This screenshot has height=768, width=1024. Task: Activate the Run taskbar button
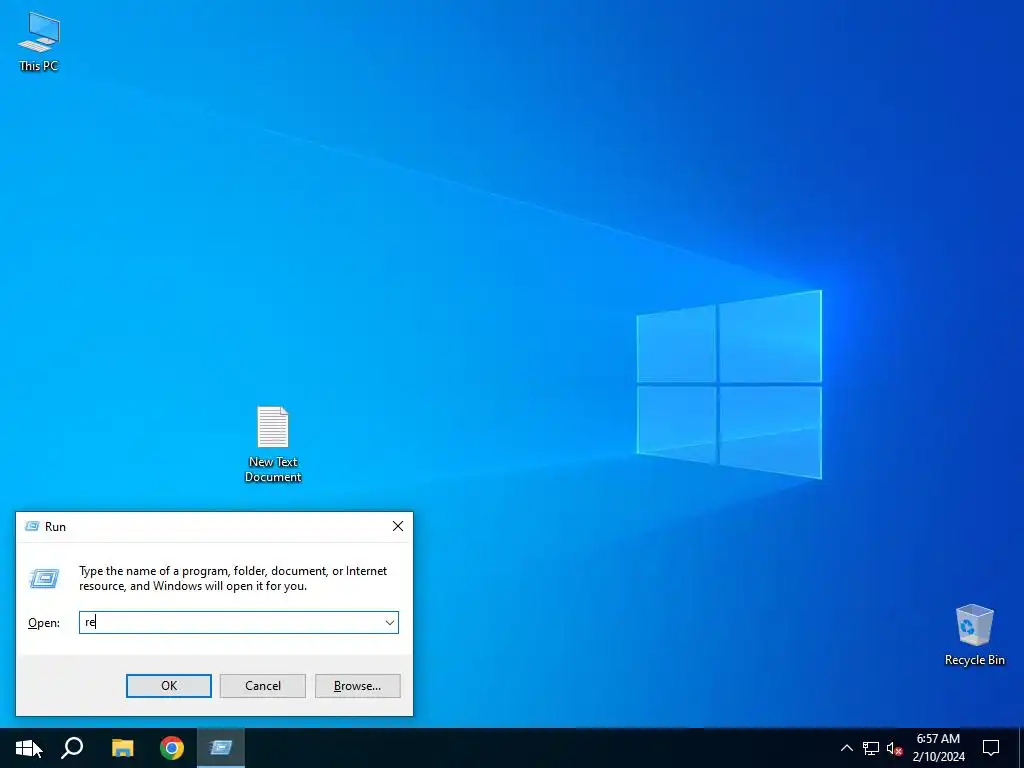click(221, 748)
